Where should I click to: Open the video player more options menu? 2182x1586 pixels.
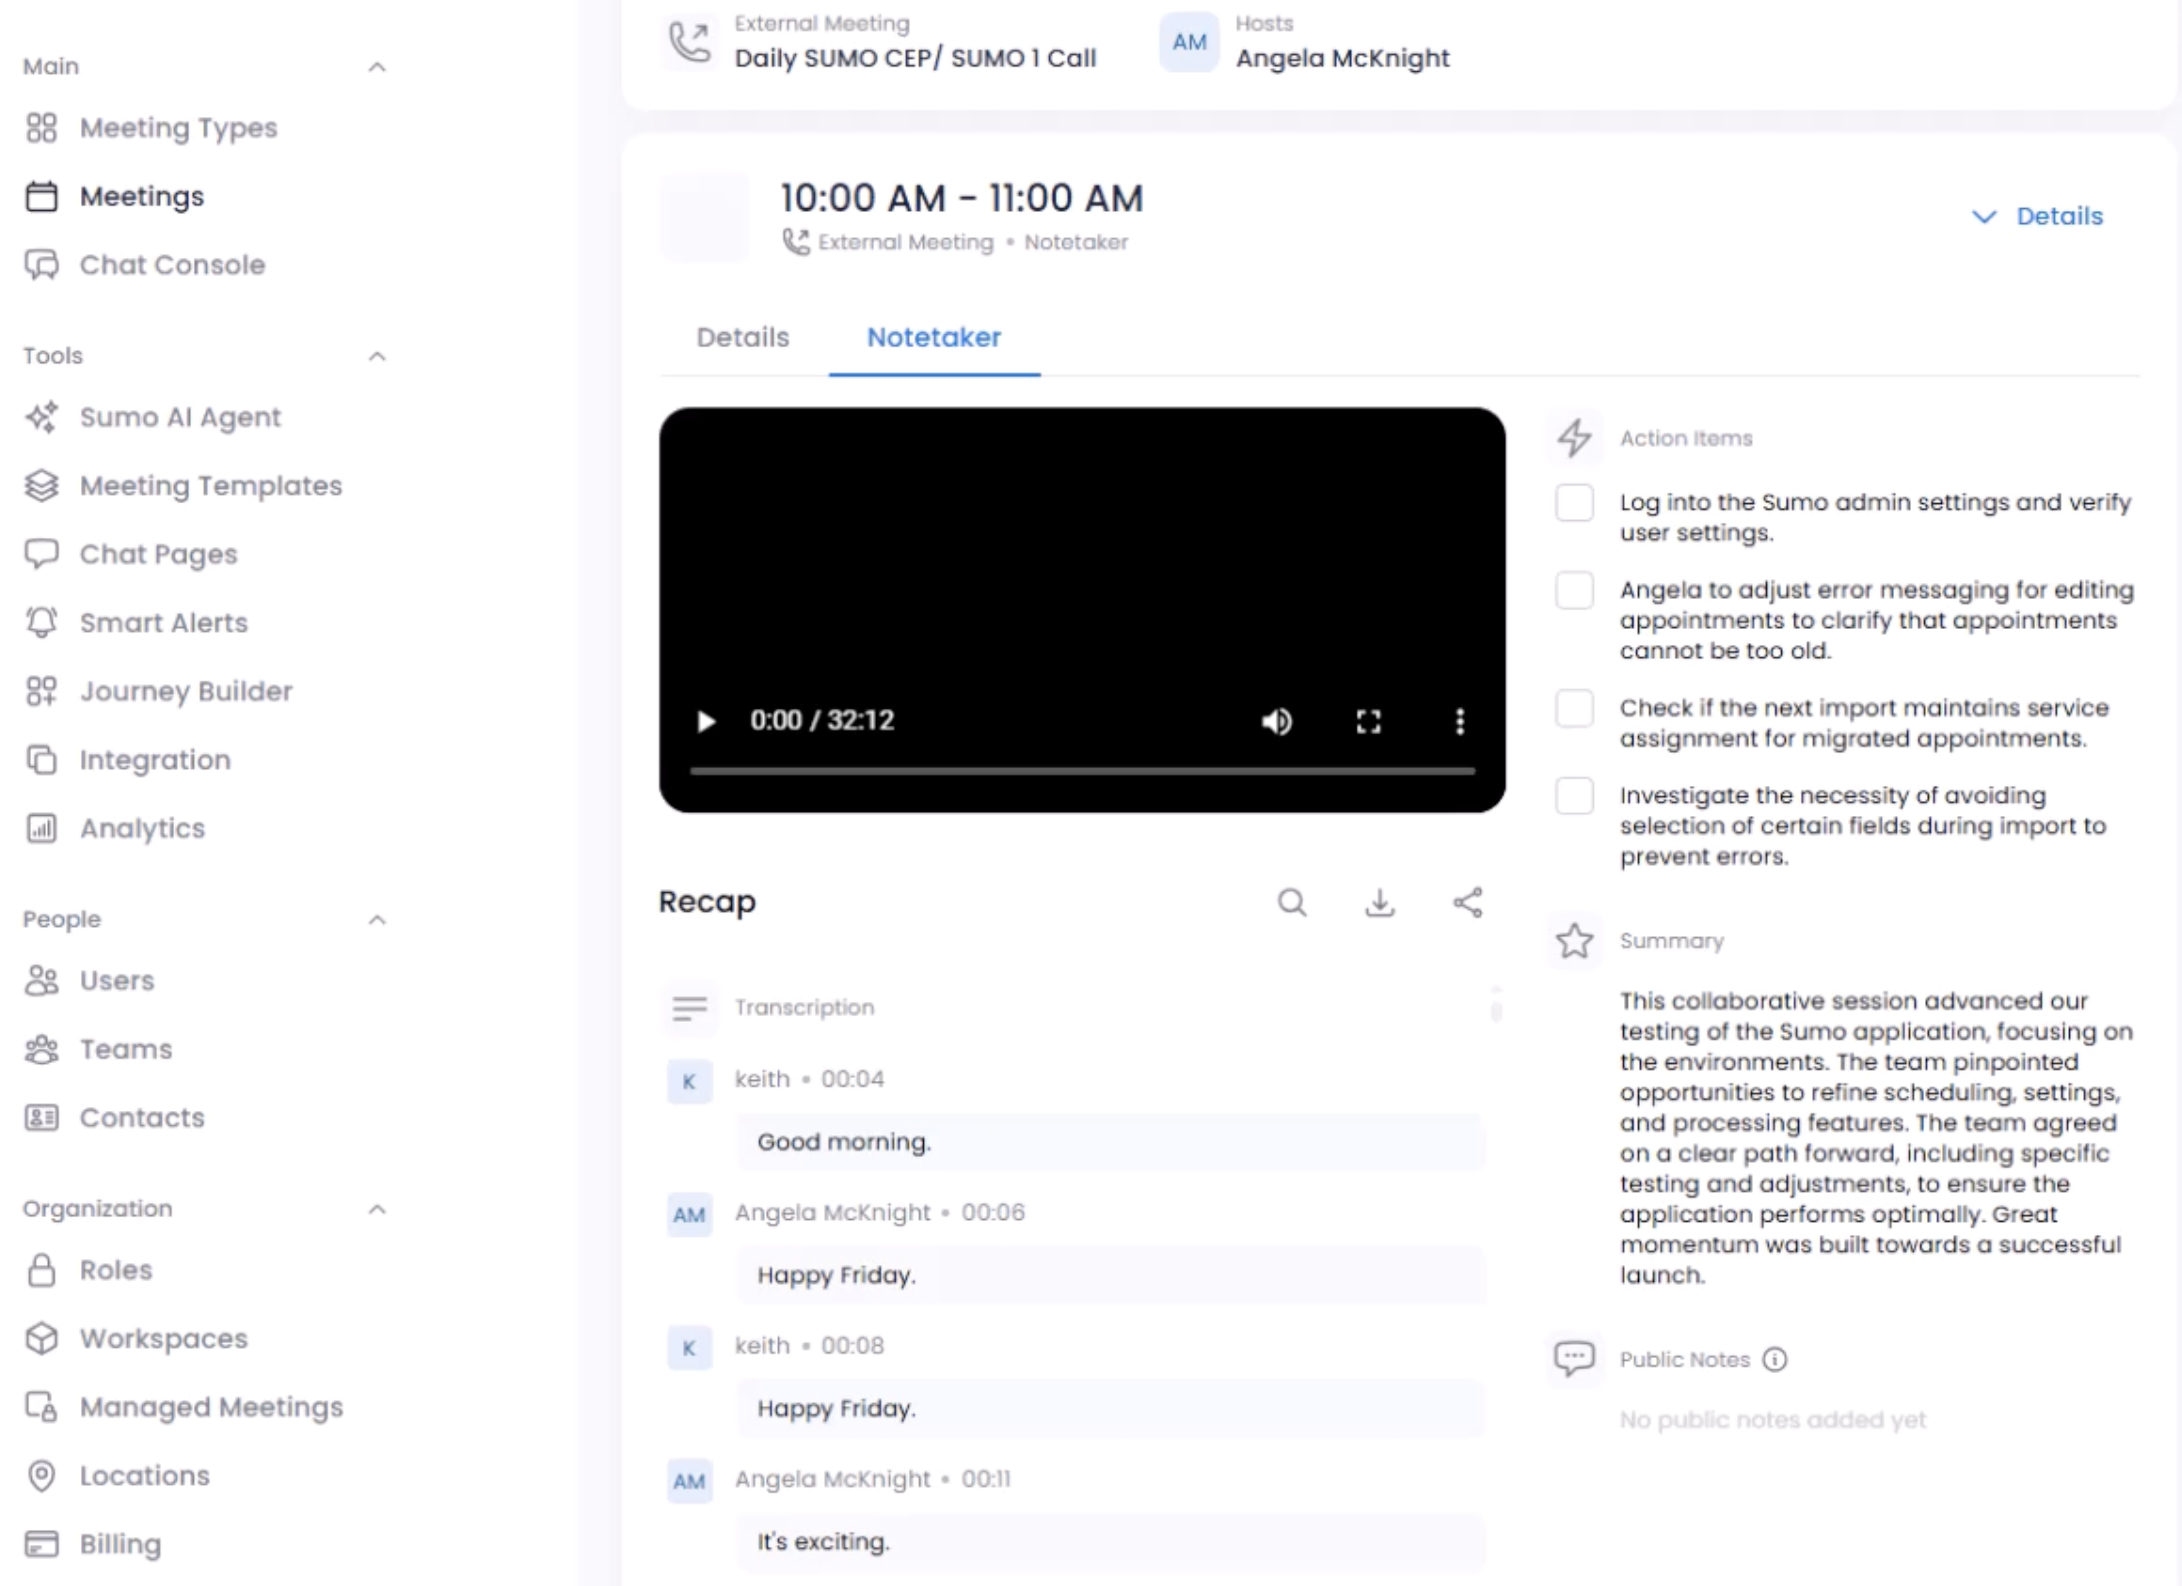1459,721
